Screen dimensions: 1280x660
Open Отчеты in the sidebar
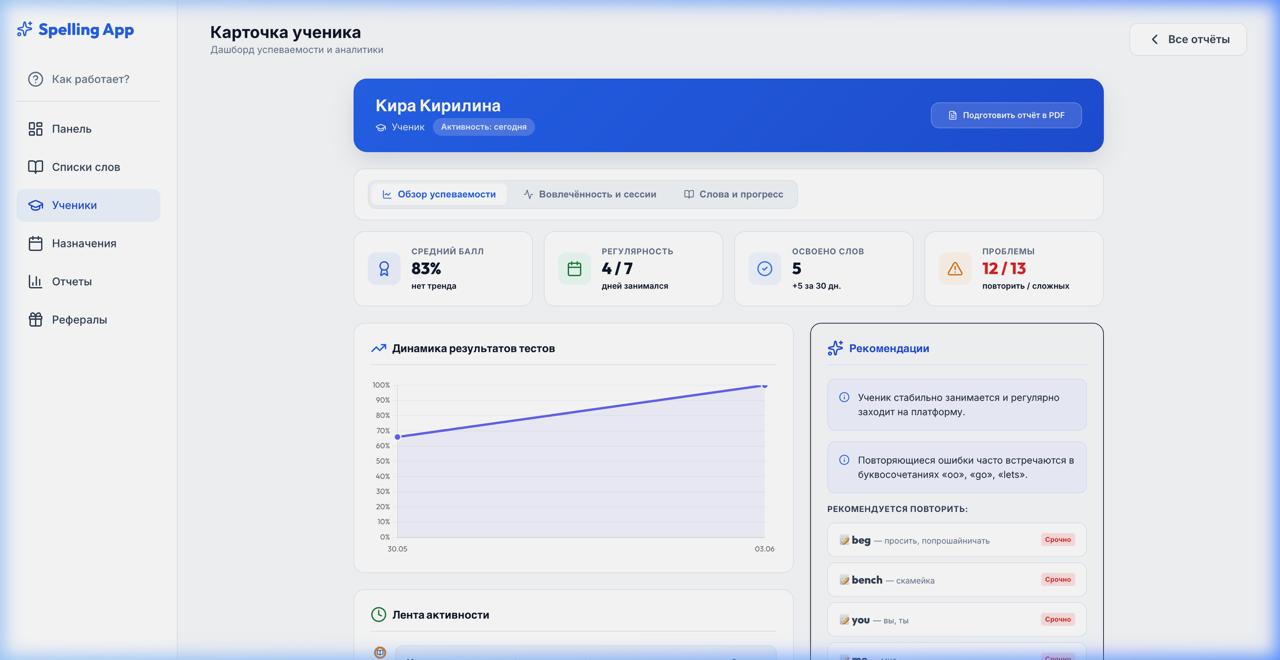coord(88,281)
